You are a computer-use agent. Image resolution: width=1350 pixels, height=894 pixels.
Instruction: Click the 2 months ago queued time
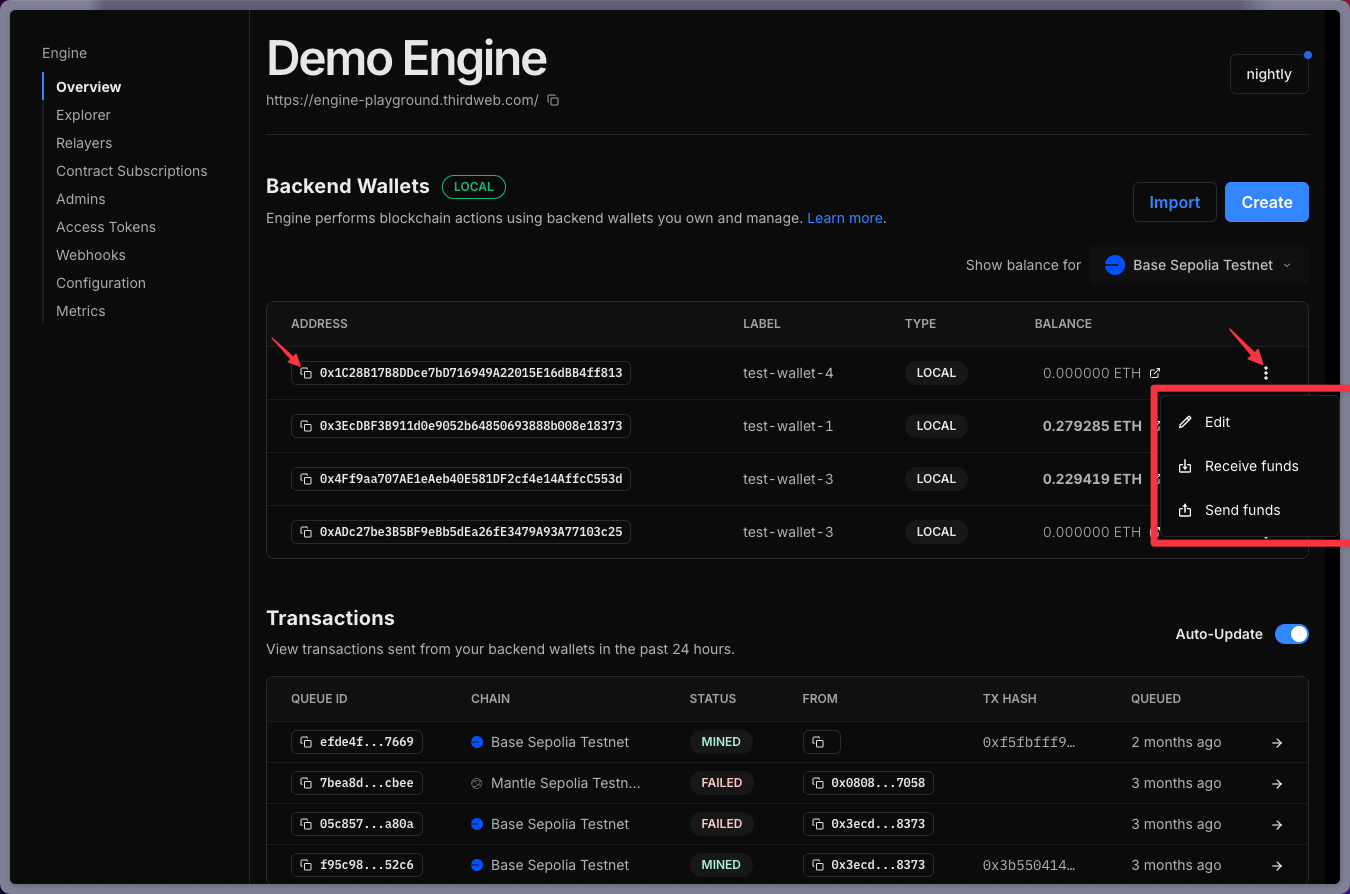tap(1176, 742)
